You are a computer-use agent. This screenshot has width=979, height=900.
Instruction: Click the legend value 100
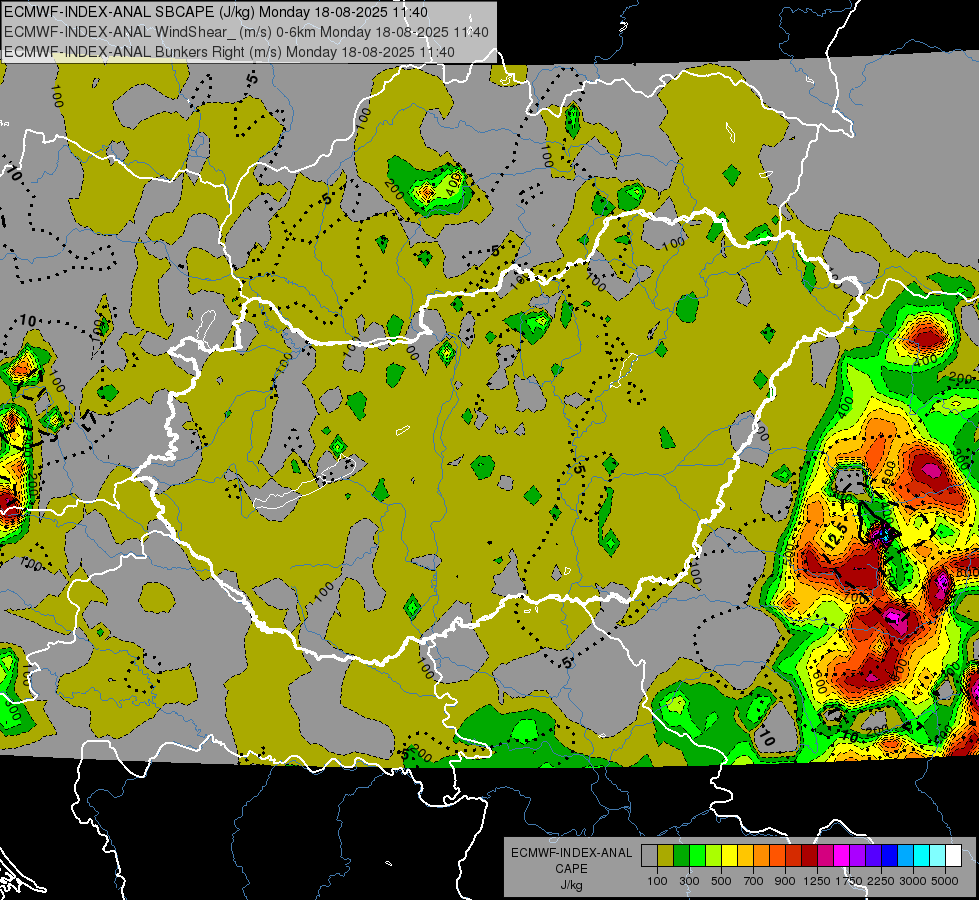pos(657,881)
